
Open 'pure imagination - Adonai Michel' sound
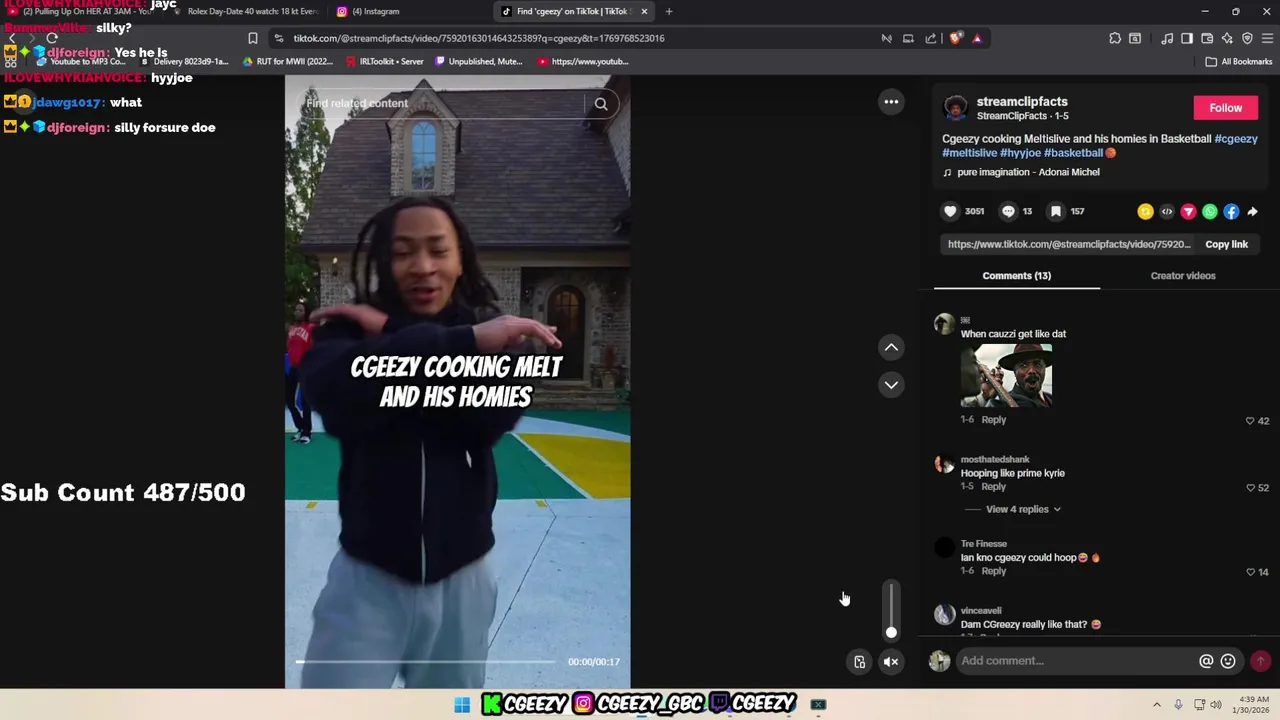click(x=1028, y=172)
